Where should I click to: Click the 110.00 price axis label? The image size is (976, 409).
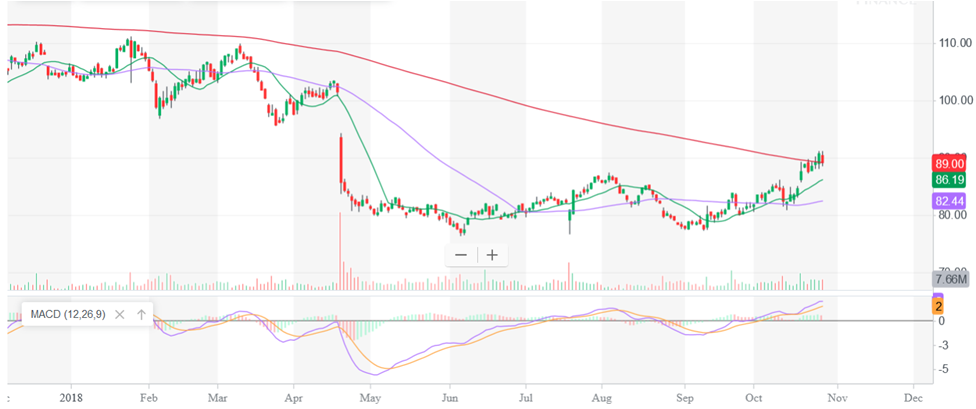[x=953, y=43]
